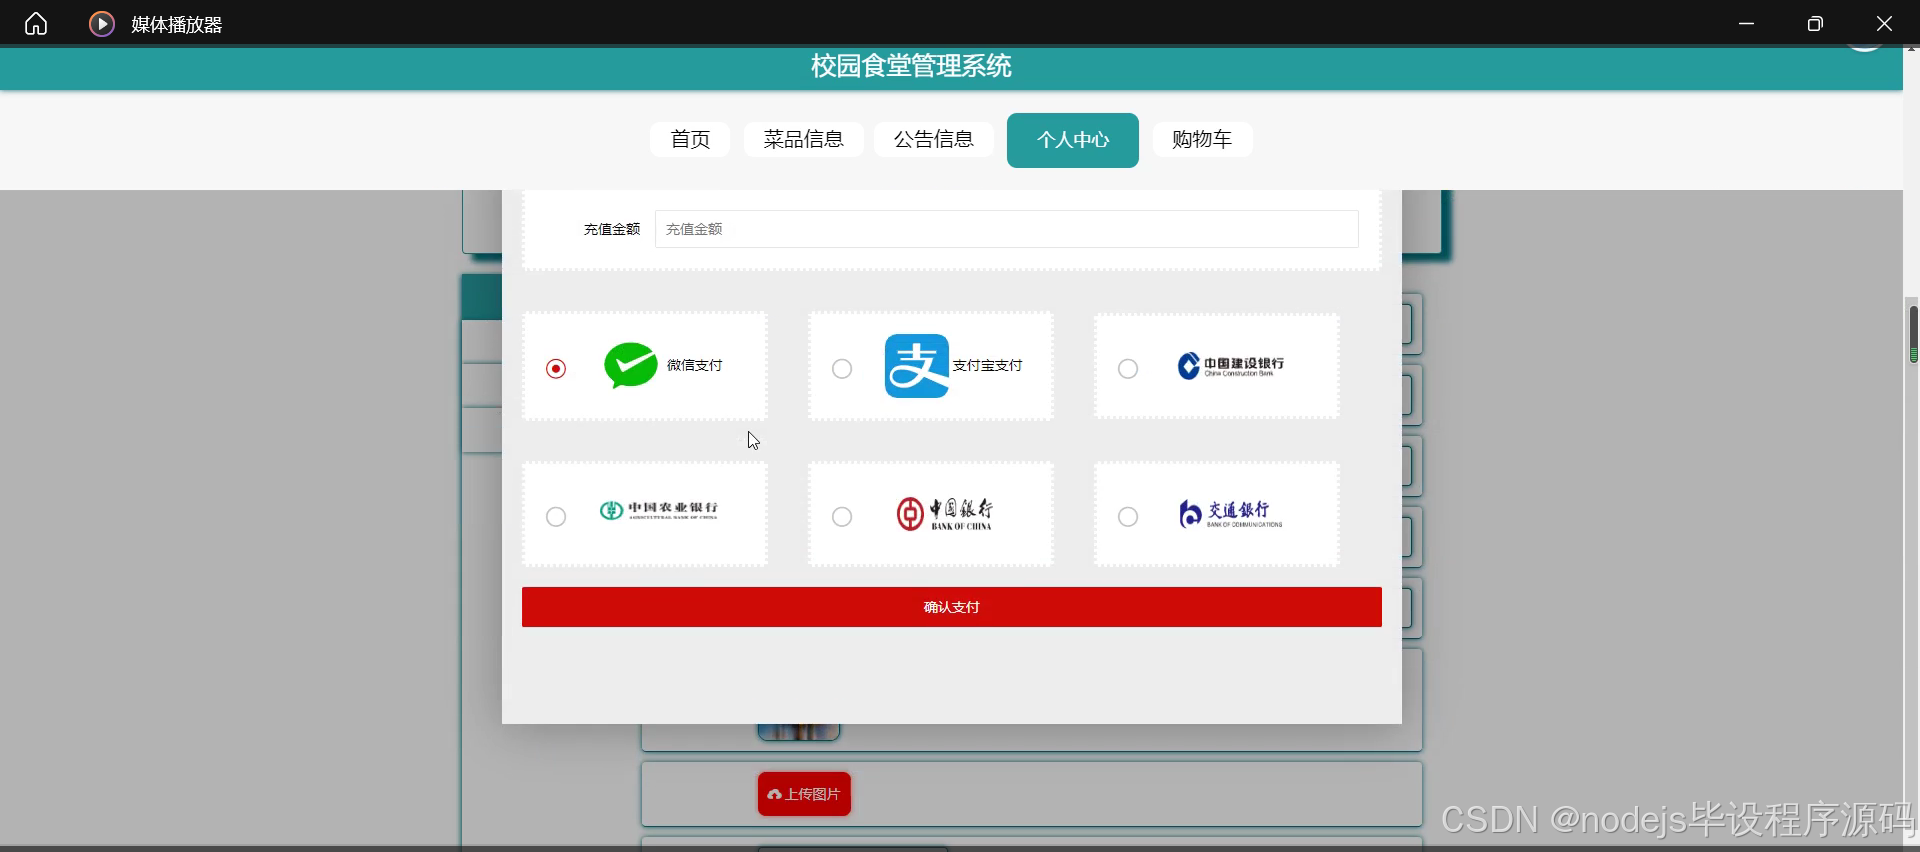Select the 中国建设银行 radio button

pos(1128,369)
